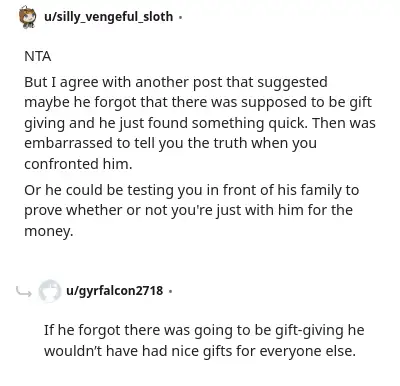400x386 pixels.
Task: Click the 'wouldn't have had nice gifts' line
Action: [x=200, y=351]
